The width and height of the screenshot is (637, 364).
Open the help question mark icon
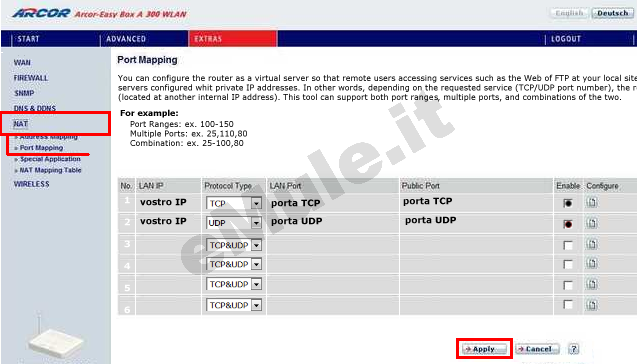(573, 349)
